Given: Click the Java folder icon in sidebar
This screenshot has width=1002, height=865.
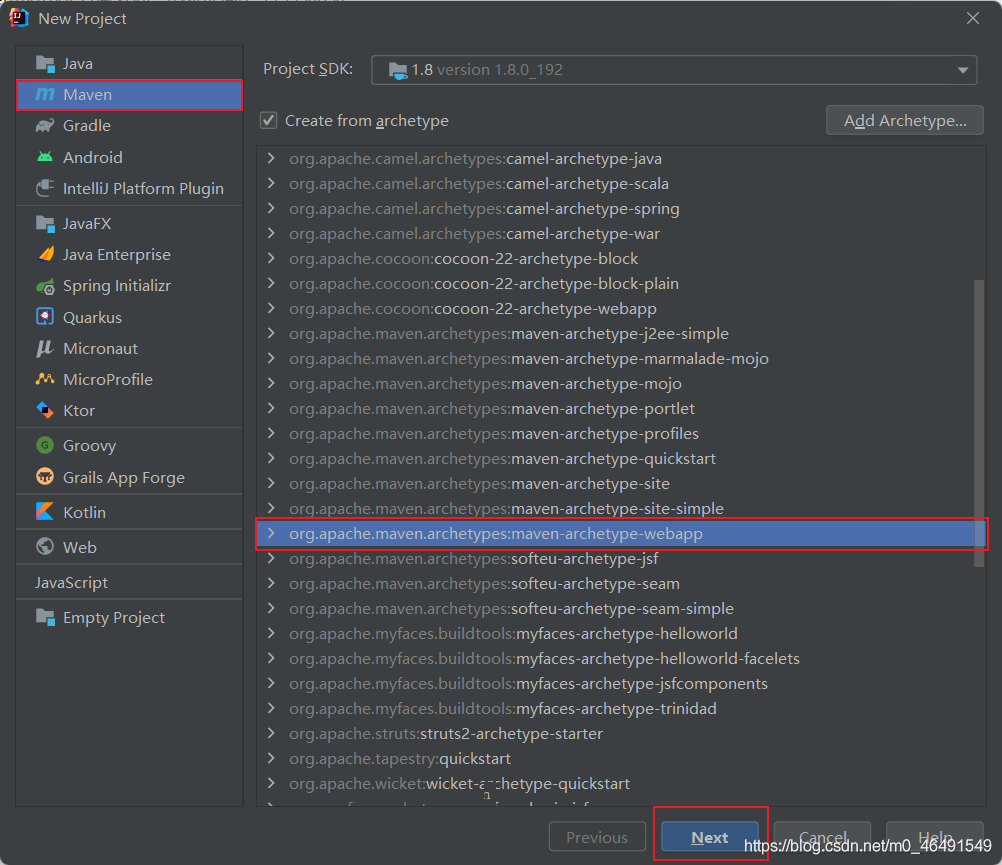Looking at the screenshot, I should (x=45, y=64).
